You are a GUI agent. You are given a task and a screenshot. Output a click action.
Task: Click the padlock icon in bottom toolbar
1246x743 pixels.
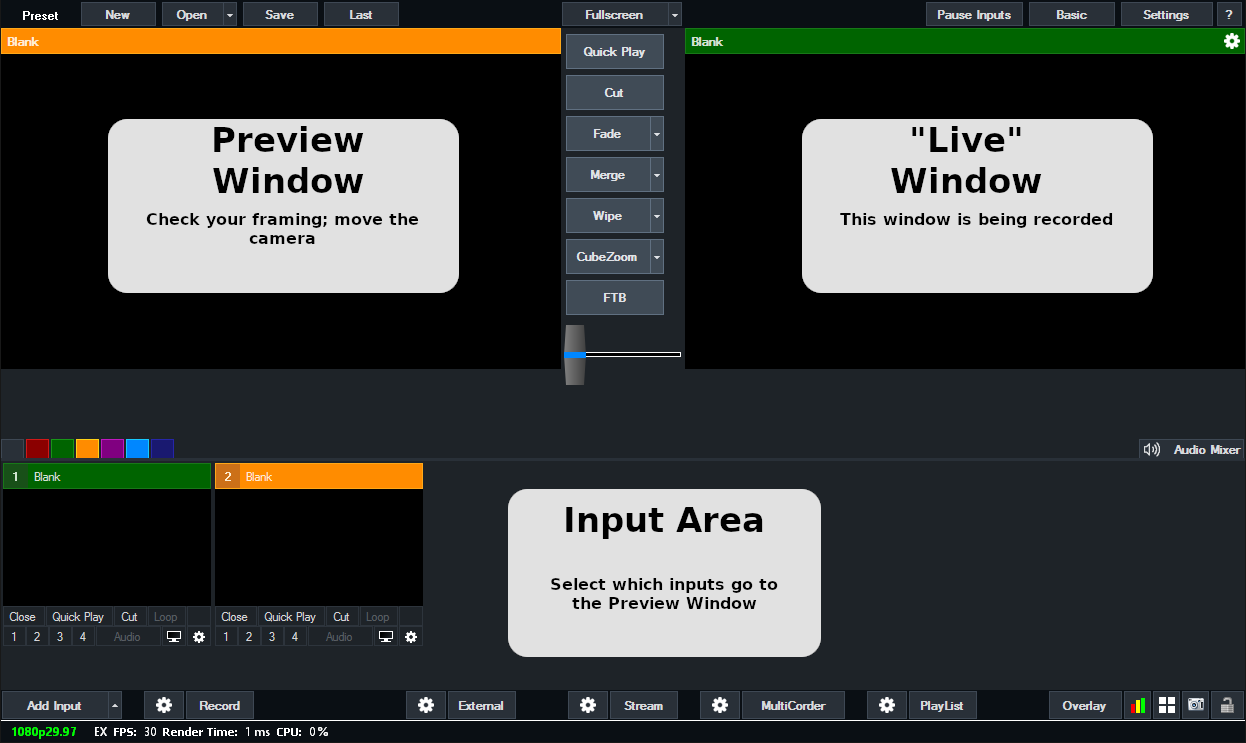[1227, 705]
